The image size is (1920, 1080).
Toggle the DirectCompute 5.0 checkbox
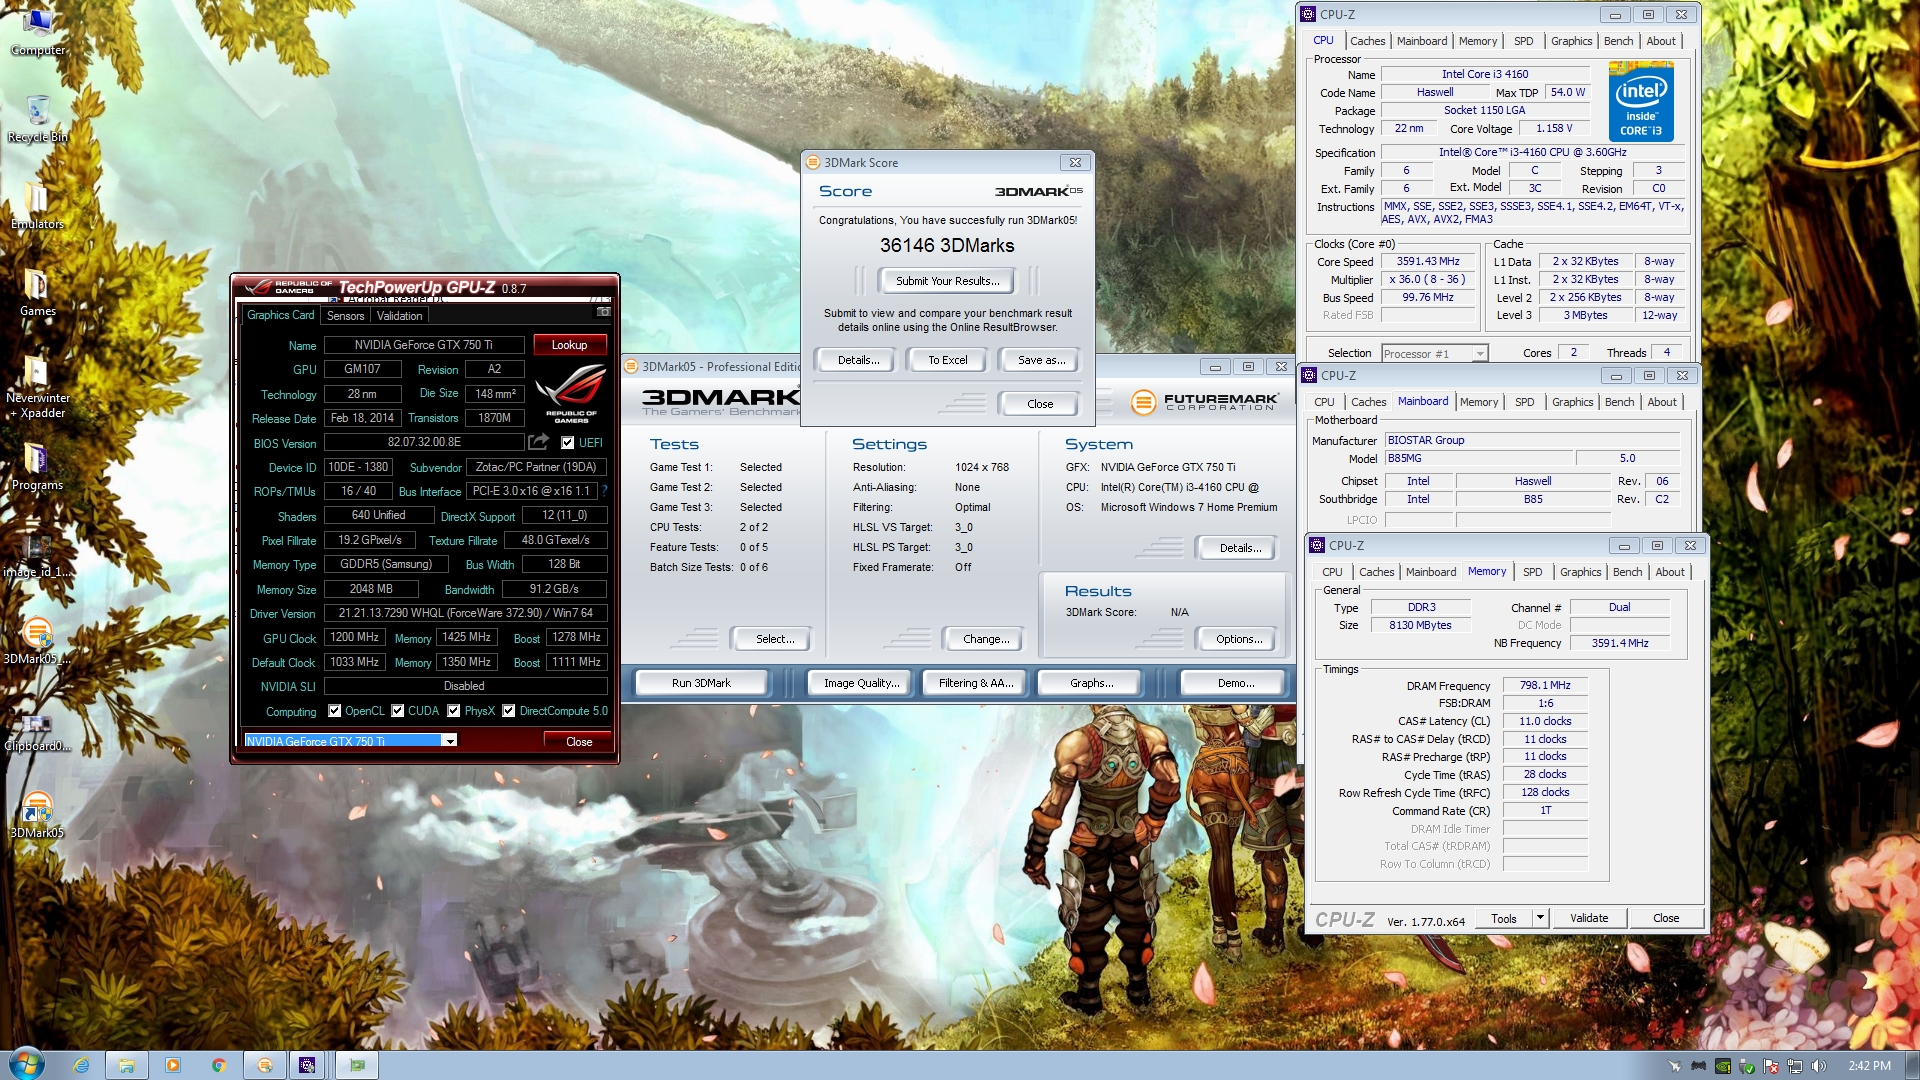point(509,710)
